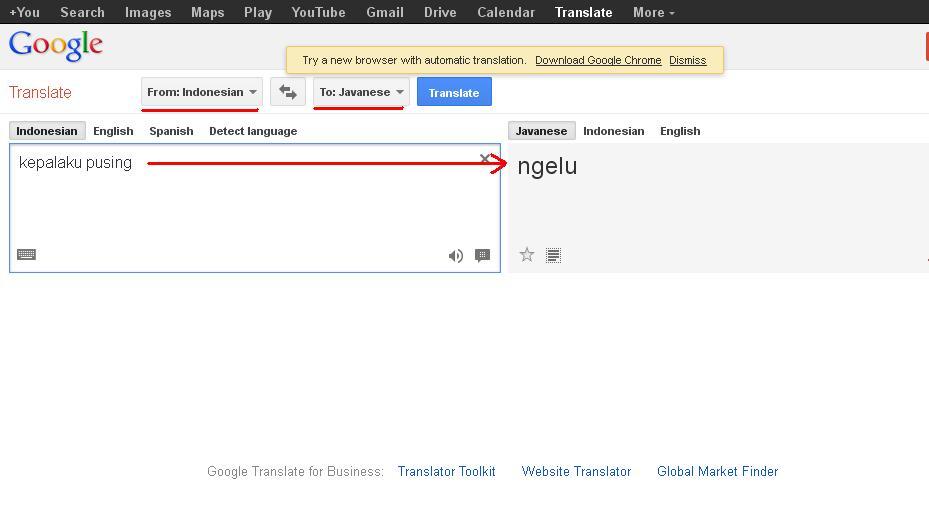Open the example usage speech bubble icon
Viewport: 929px width, 517px height.
[x=482, y=255]
